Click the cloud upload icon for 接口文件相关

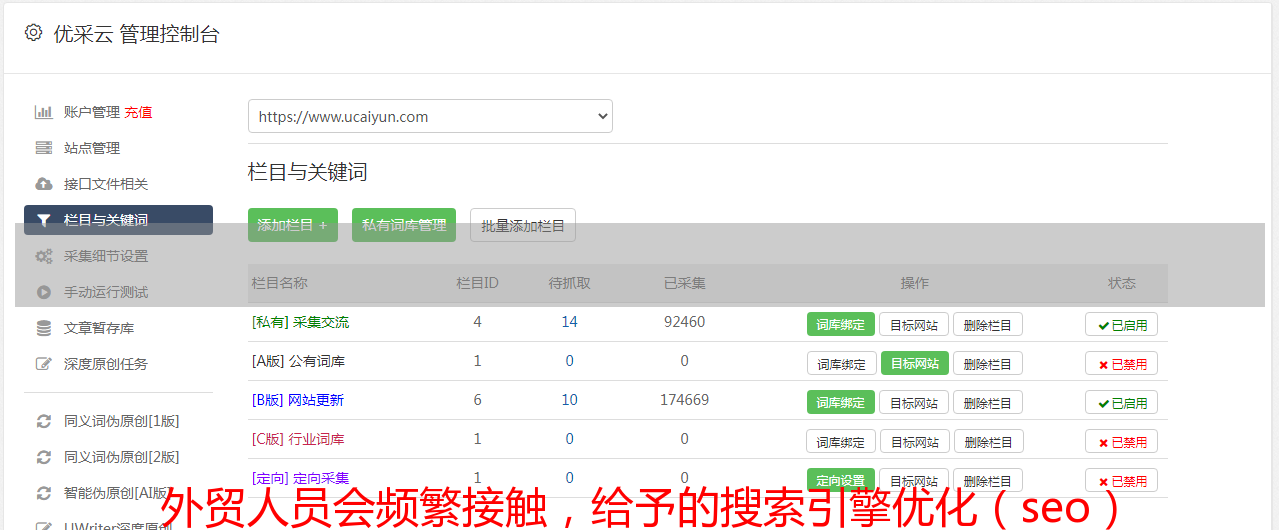(x=43, y=184)
